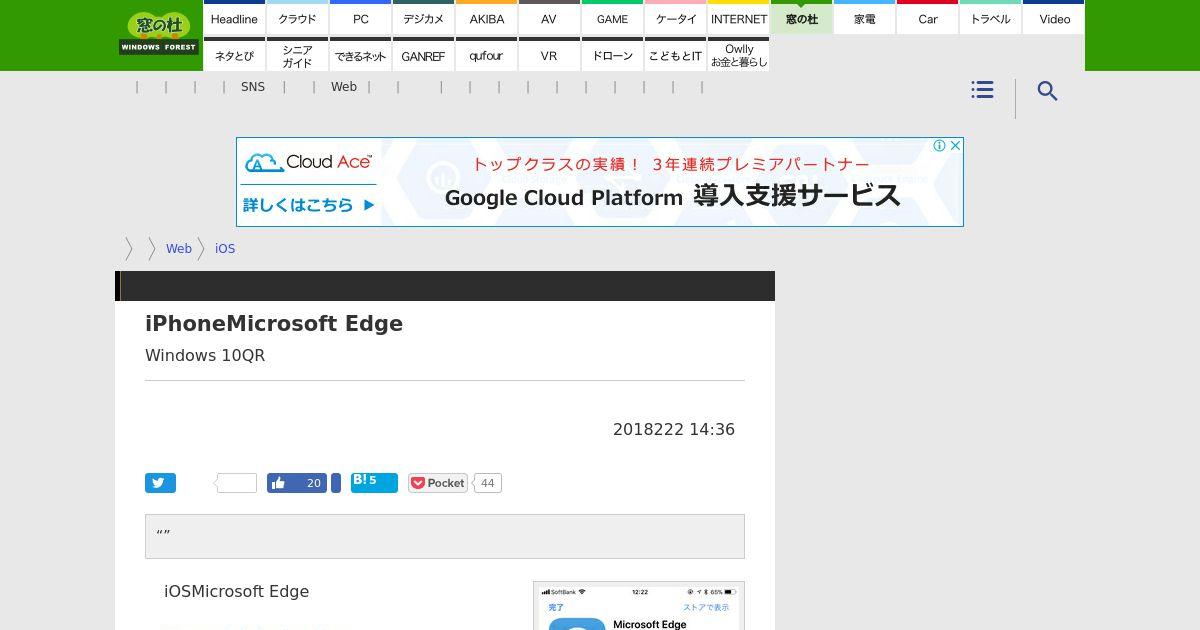Open the ネタとぴ site tab
Viewport: 1200px width, 630px height.
[234, 55]
